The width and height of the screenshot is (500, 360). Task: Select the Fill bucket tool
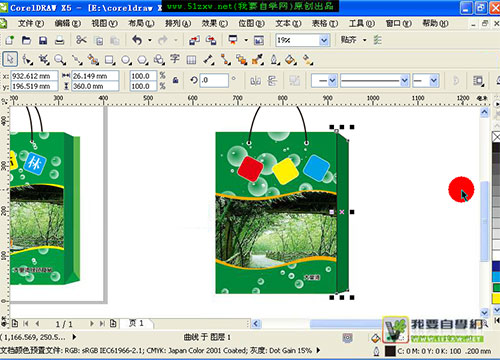(x=291, y=60)
